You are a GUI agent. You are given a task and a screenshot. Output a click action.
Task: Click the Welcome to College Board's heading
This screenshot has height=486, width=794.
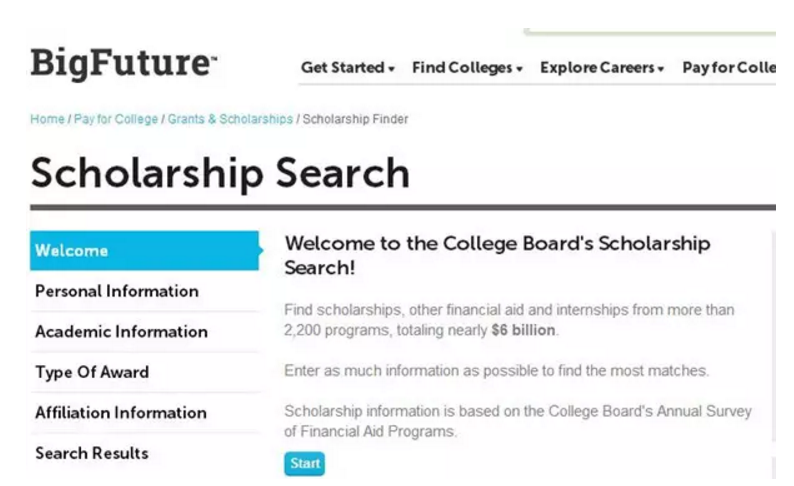tap(497, 255)
